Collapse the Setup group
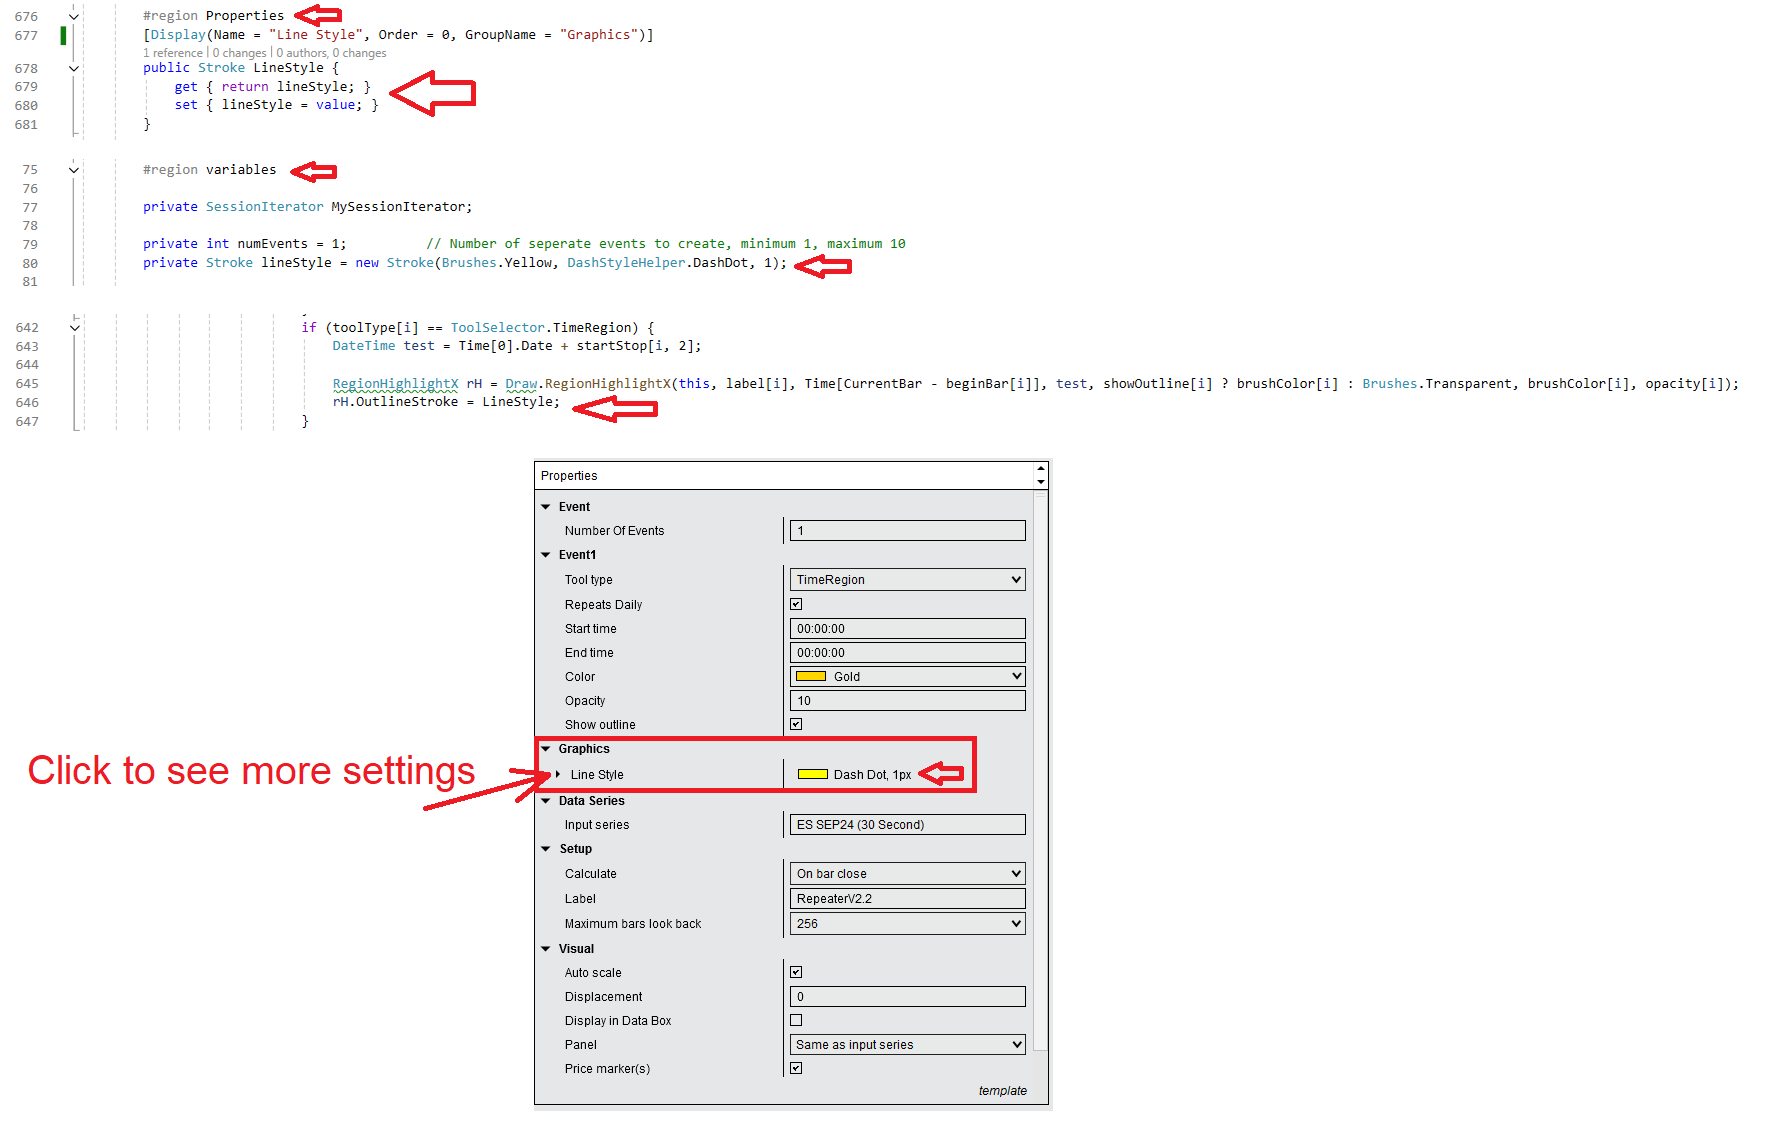Viewport: 1774px width, 1128px height. [x=546, y=849]
